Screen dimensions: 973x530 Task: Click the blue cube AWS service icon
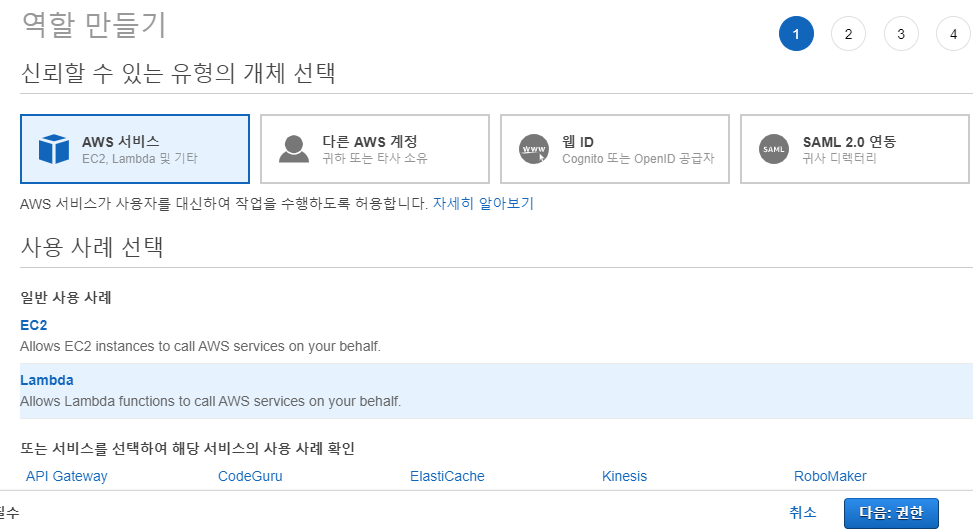(54, 149)
